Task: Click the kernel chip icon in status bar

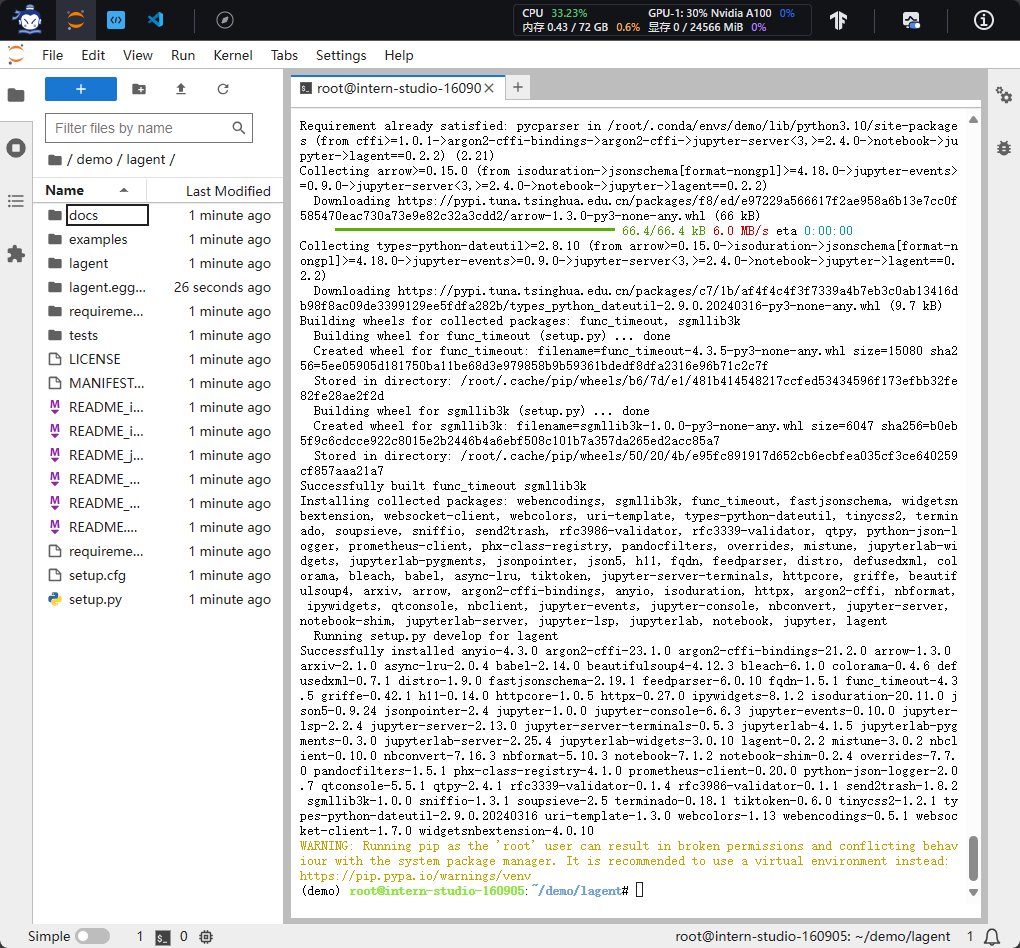Action: (206, 937)
